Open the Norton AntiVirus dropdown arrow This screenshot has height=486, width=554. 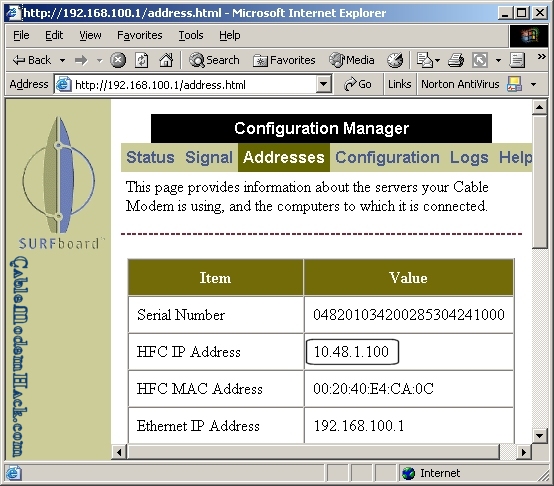(x=534, y=84)
